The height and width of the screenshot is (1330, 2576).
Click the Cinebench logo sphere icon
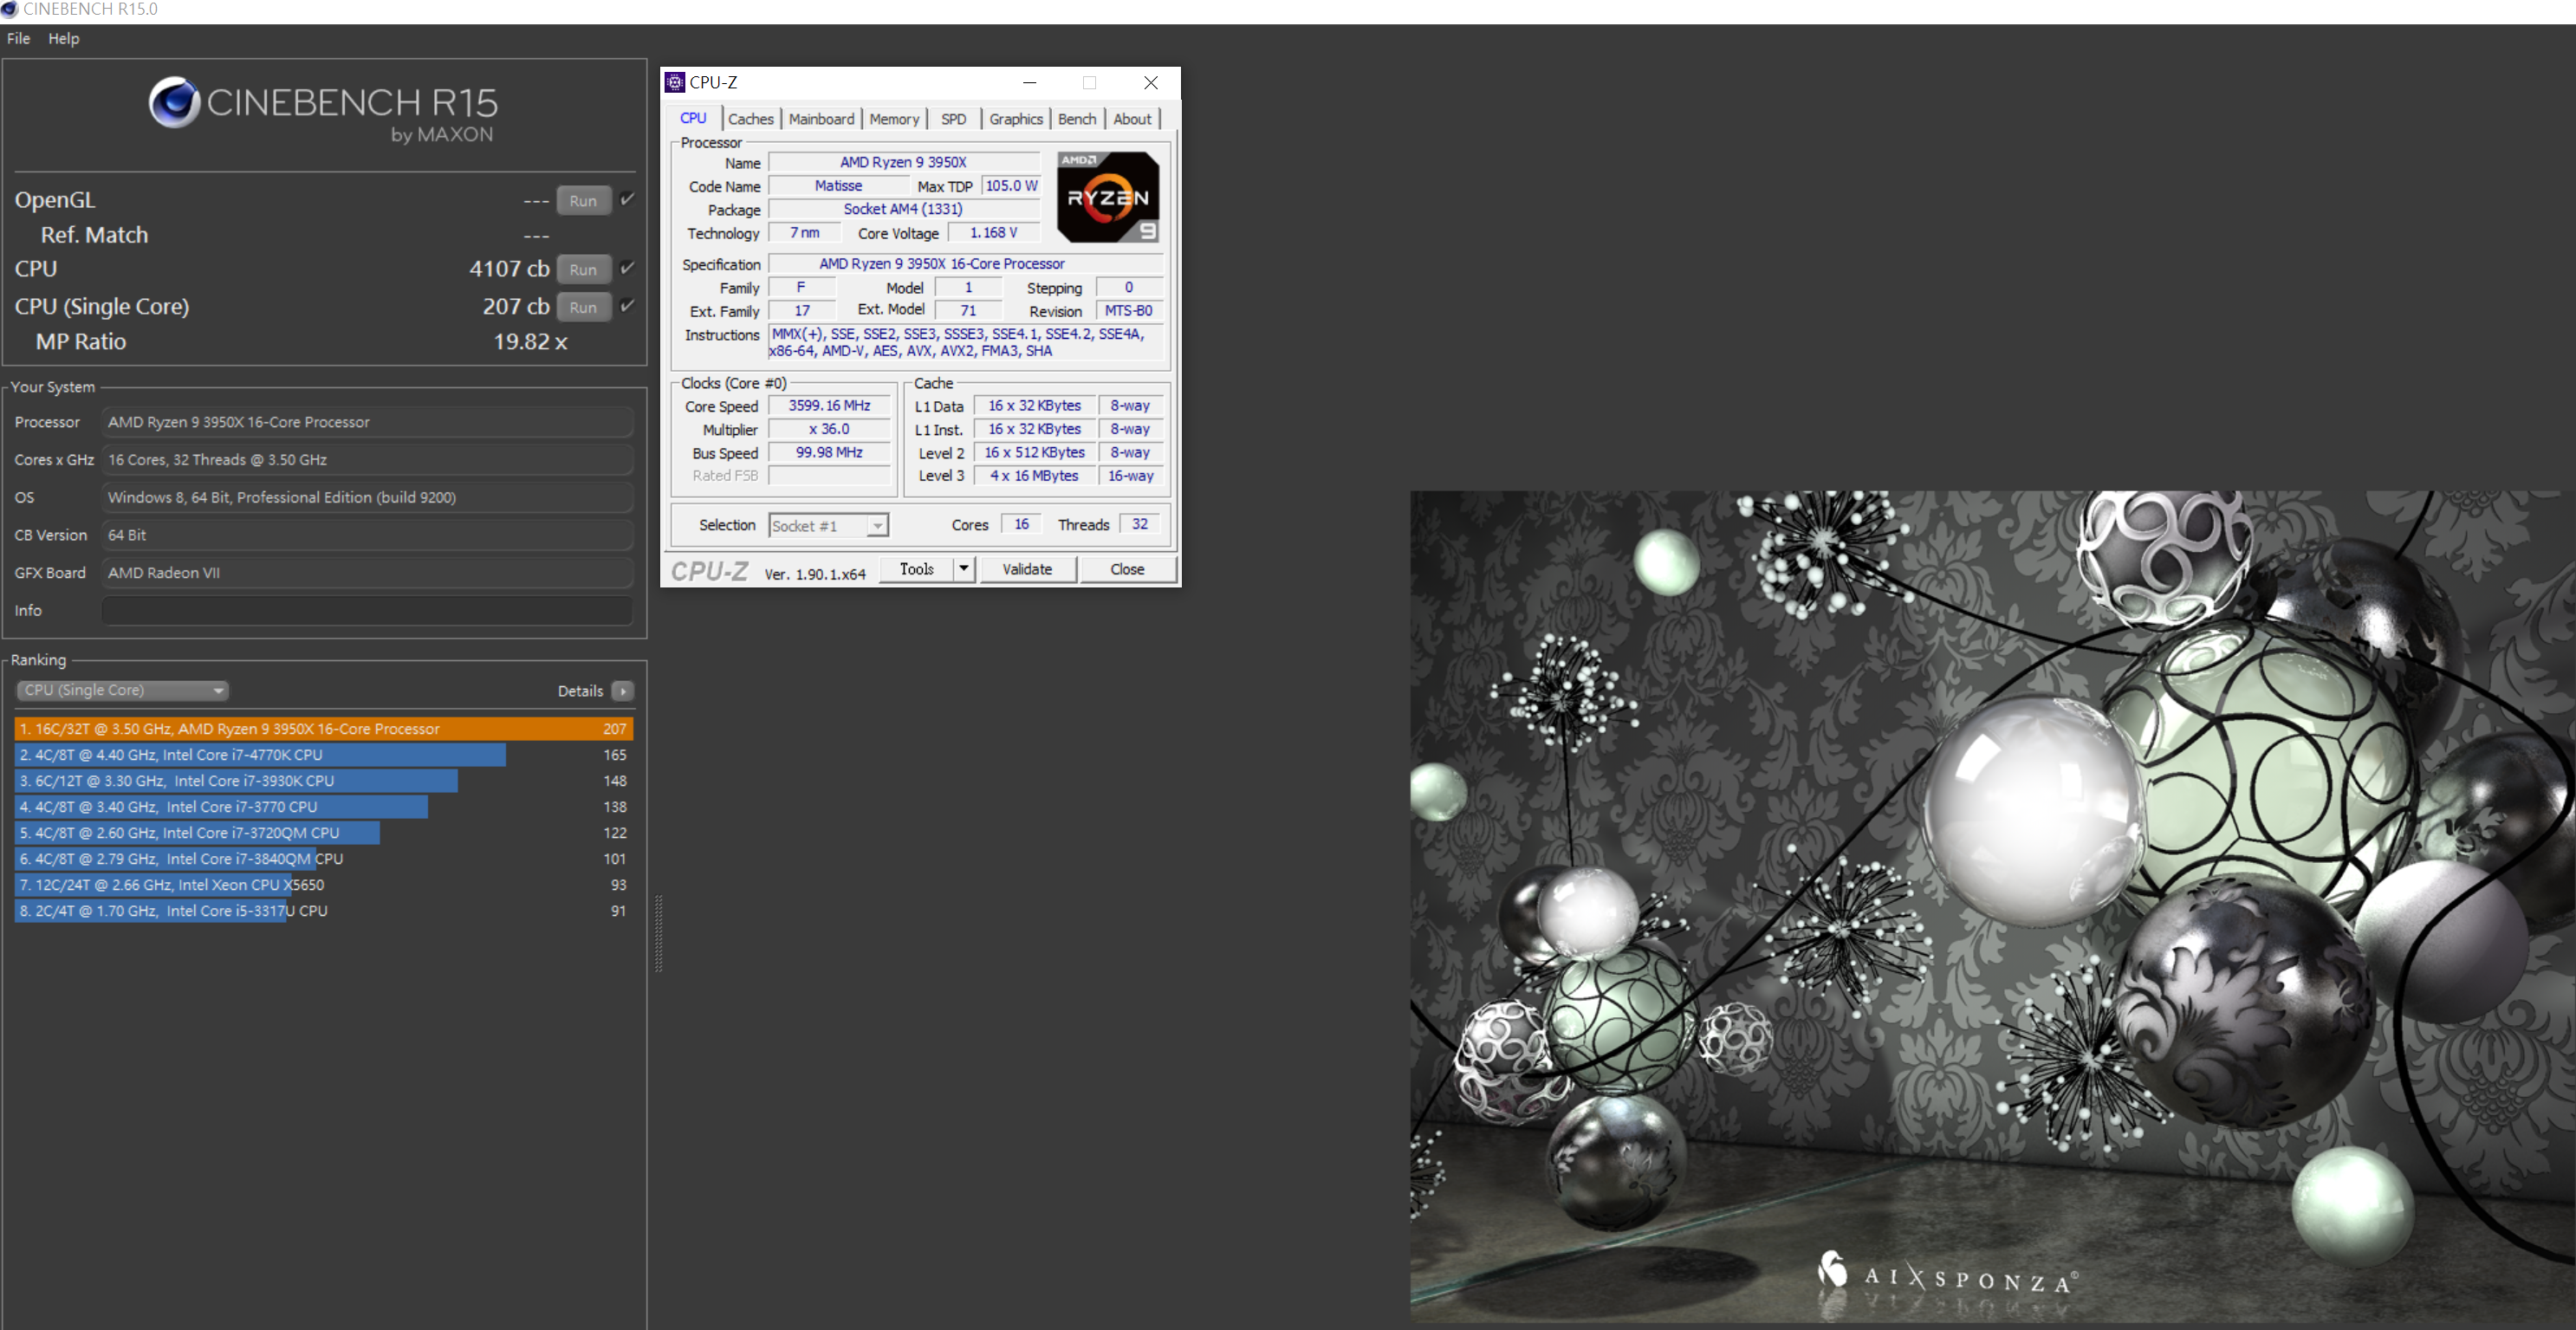(175, 102)
